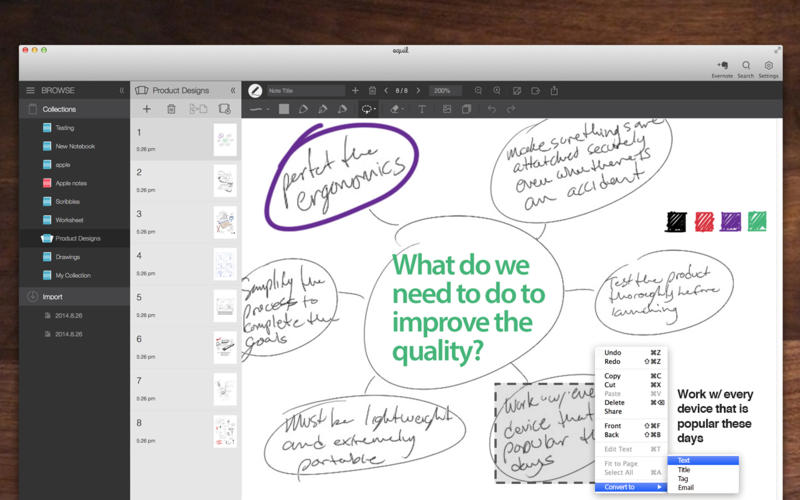Collapse the Product Designs page list
800x500 pixels.
pyautogui.click(x=233, y=90)
